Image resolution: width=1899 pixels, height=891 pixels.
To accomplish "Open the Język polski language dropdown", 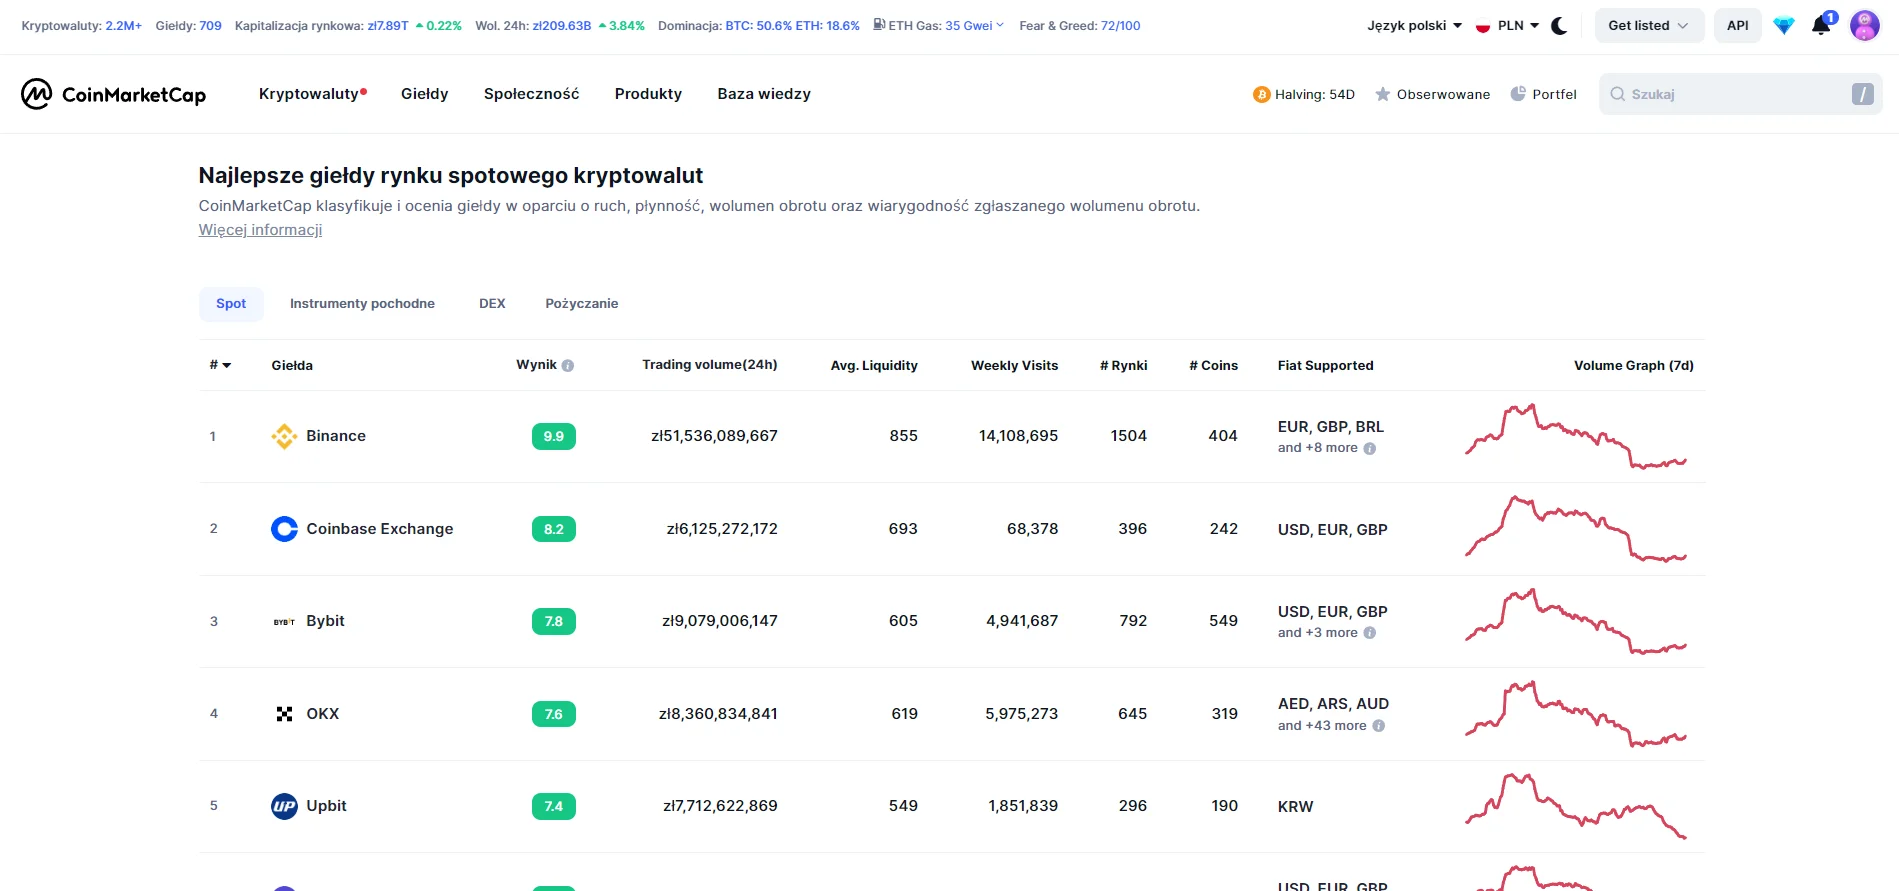I will pos(1414,26).
